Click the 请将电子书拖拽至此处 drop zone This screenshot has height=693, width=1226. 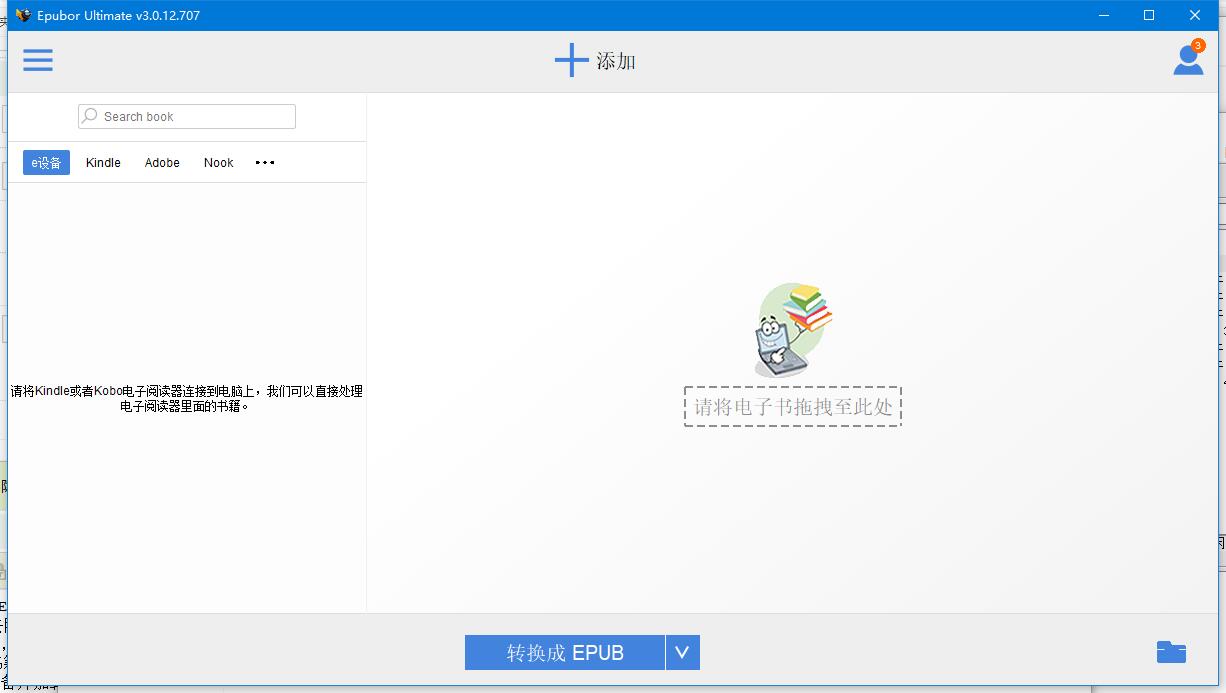[x=793, y=407]
